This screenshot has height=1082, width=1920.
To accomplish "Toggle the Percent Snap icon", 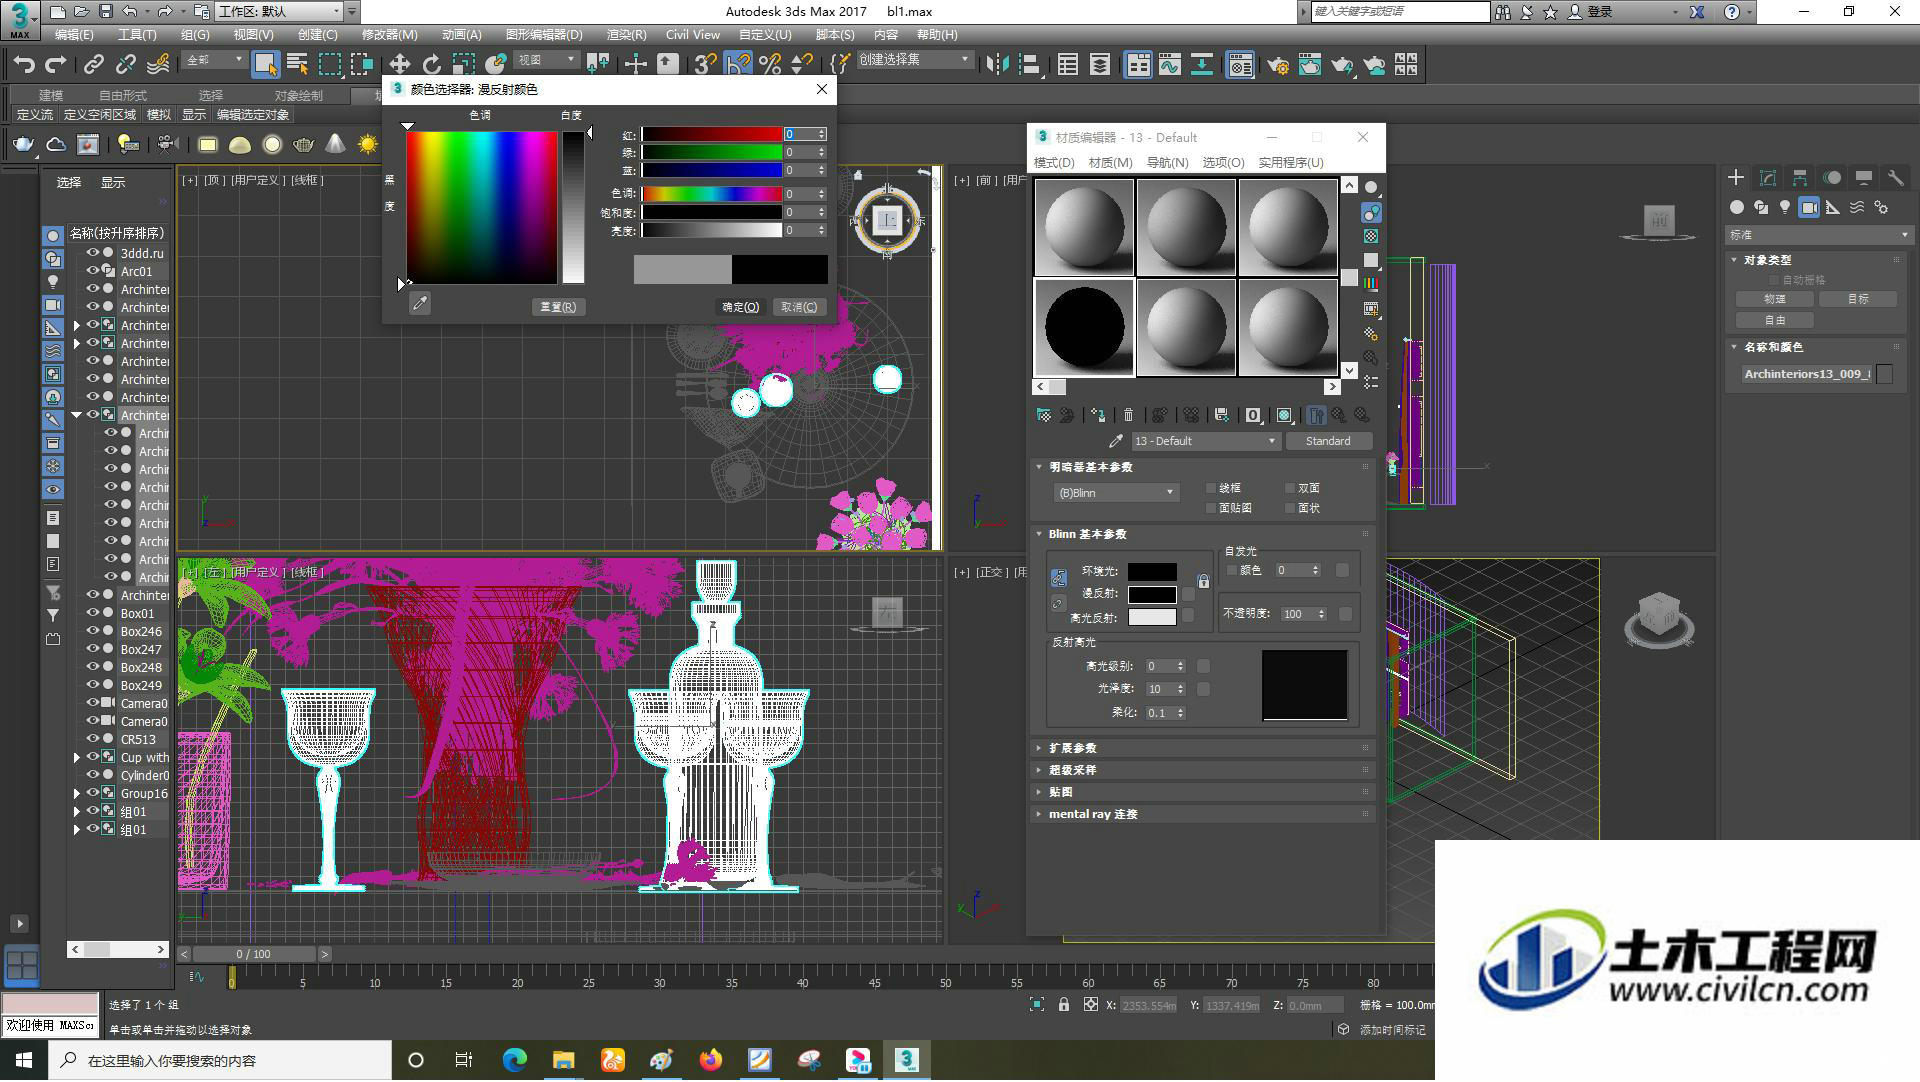I will pos(770,65).
